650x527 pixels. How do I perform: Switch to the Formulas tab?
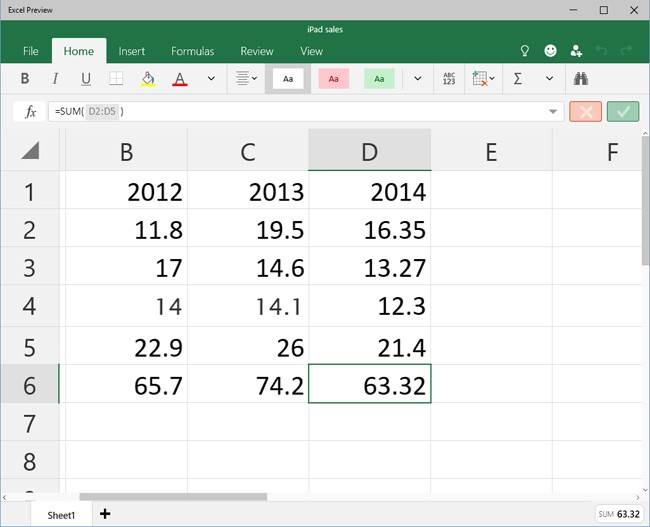click(193, 51)
